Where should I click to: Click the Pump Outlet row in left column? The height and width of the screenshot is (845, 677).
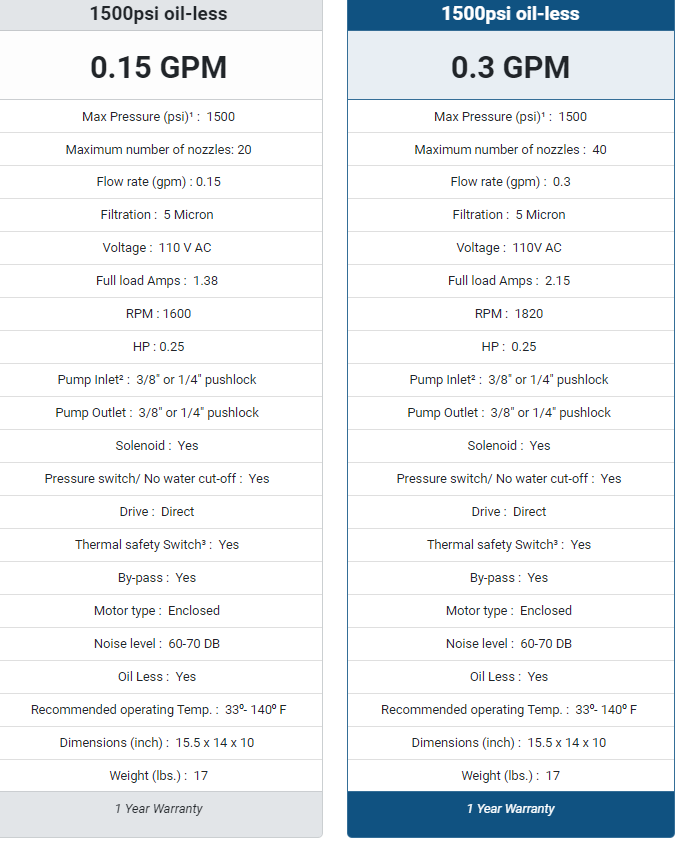tap(158, 413)
